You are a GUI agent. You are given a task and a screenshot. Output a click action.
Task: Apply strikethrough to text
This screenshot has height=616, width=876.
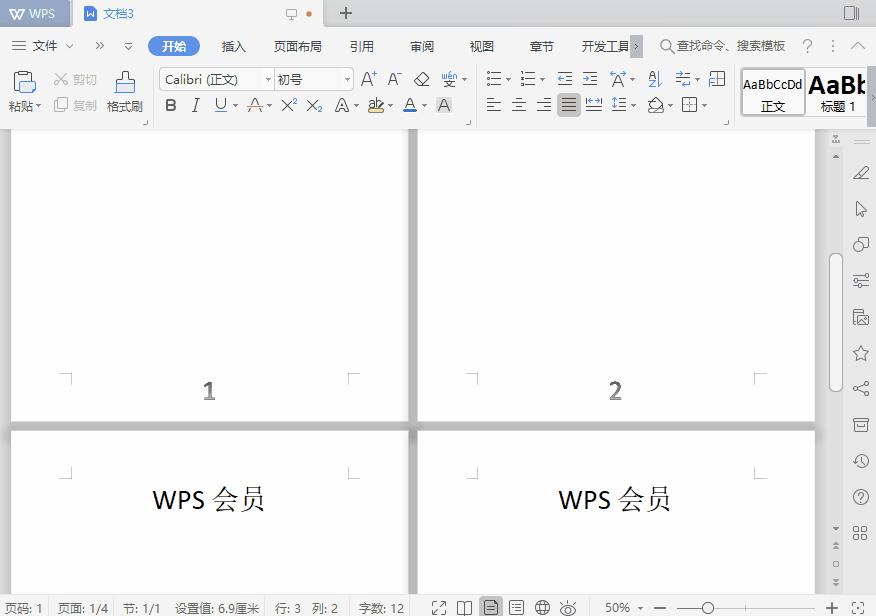(x=255, y=105)
